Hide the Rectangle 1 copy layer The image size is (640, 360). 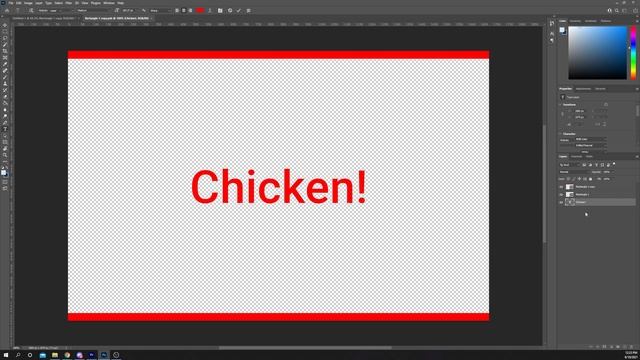(x=561, y=187)
